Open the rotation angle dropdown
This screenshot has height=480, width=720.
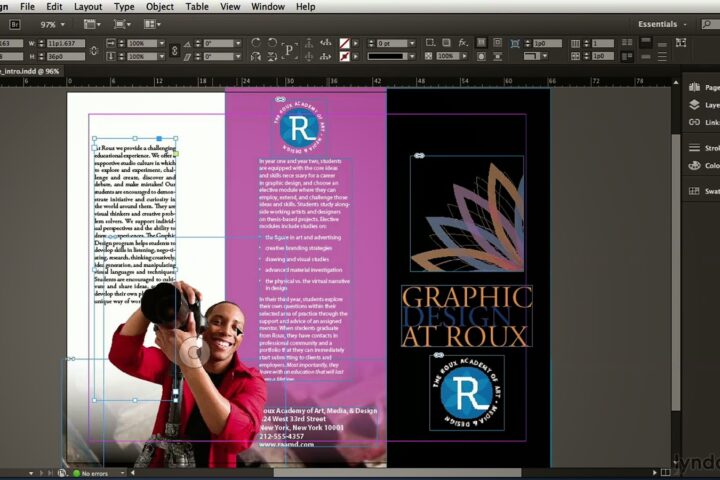[238, 43]
